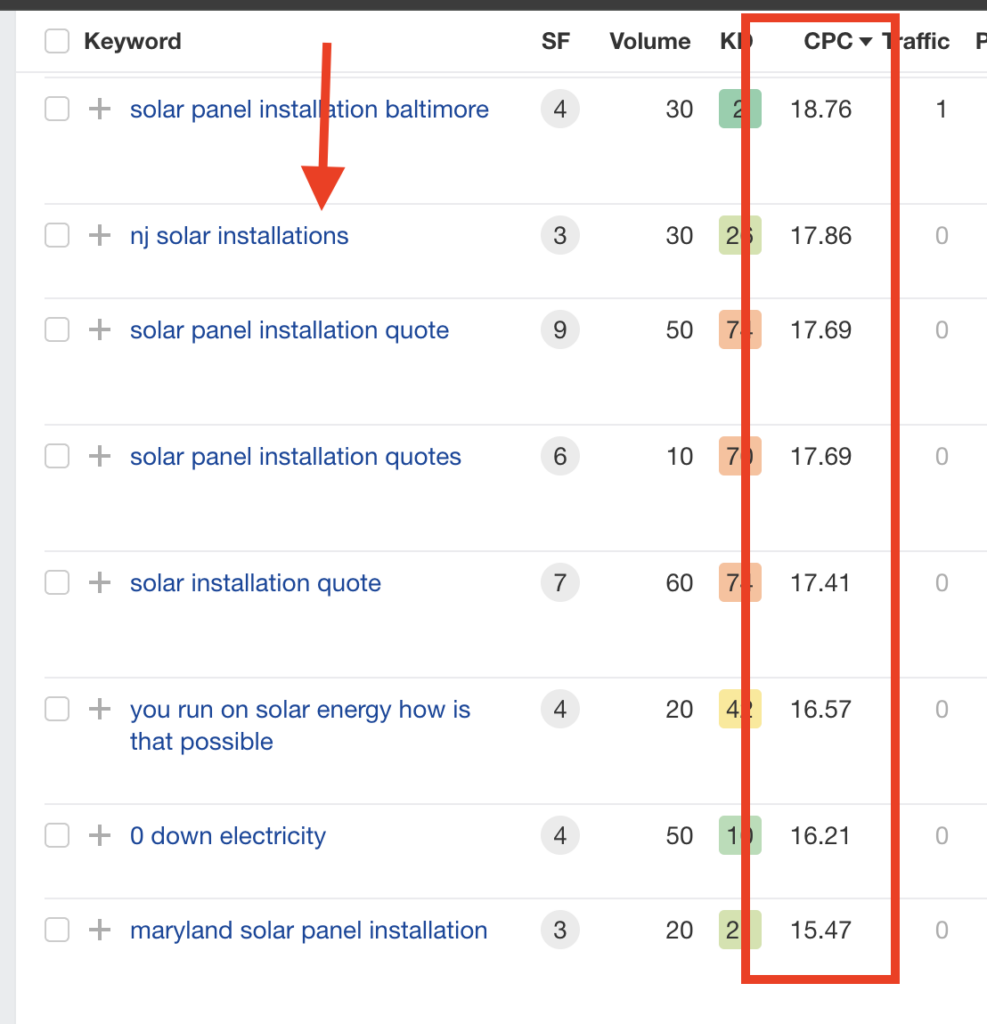
Task: Click the plus icon for solar installation quote
Action: tap(98, 582)
